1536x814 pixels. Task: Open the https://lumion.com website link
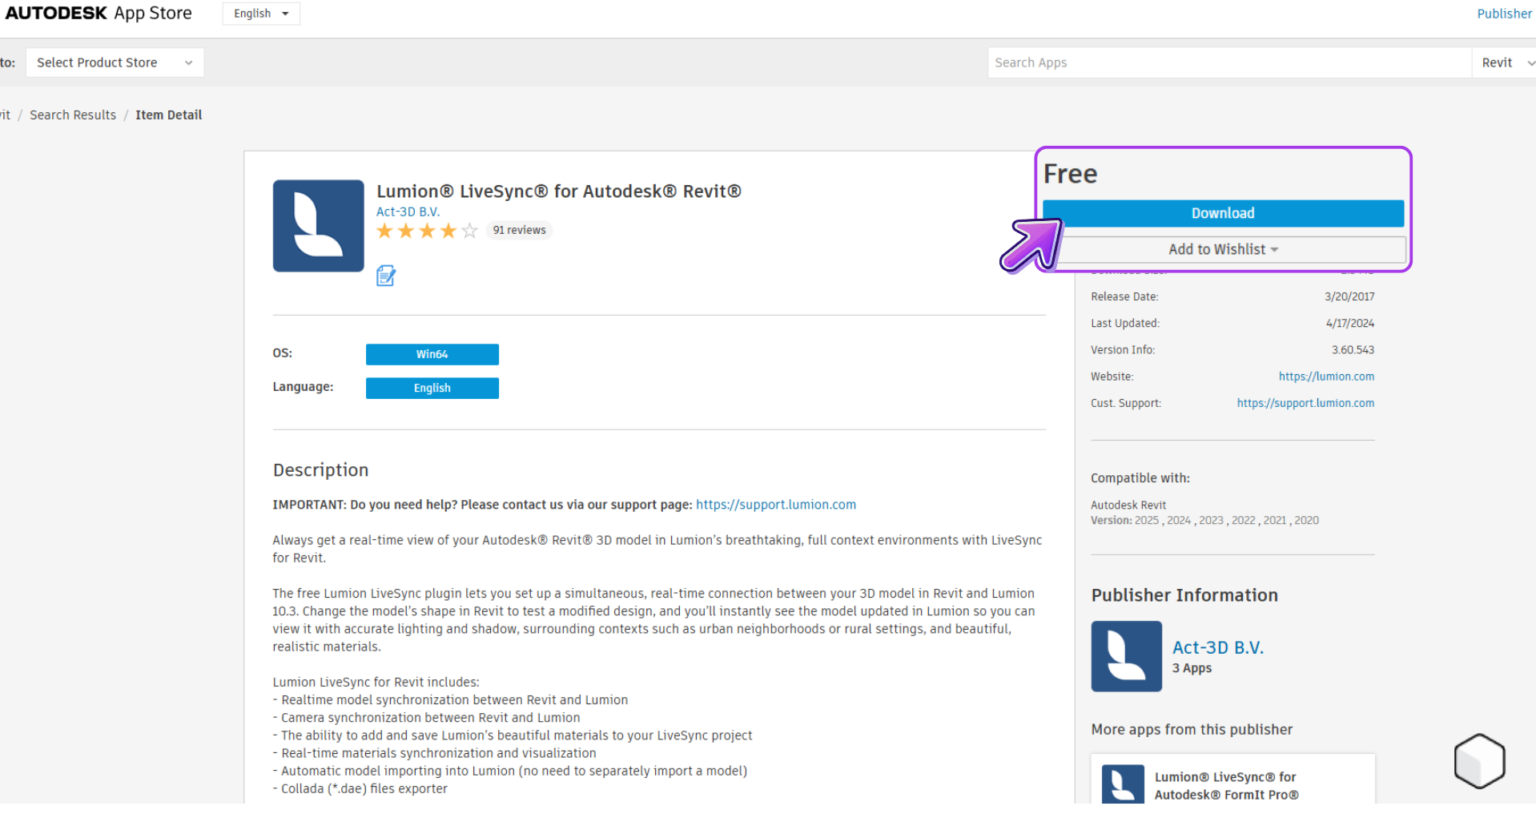click(x=1326, y=376)
